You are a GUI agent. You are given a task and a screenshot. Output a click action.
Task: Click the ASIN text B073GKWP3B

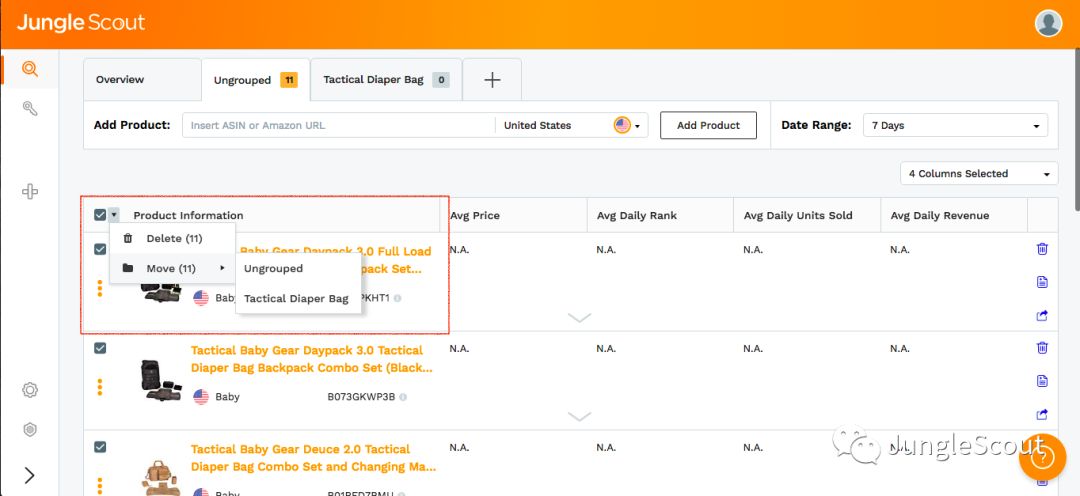click(361, 397)
